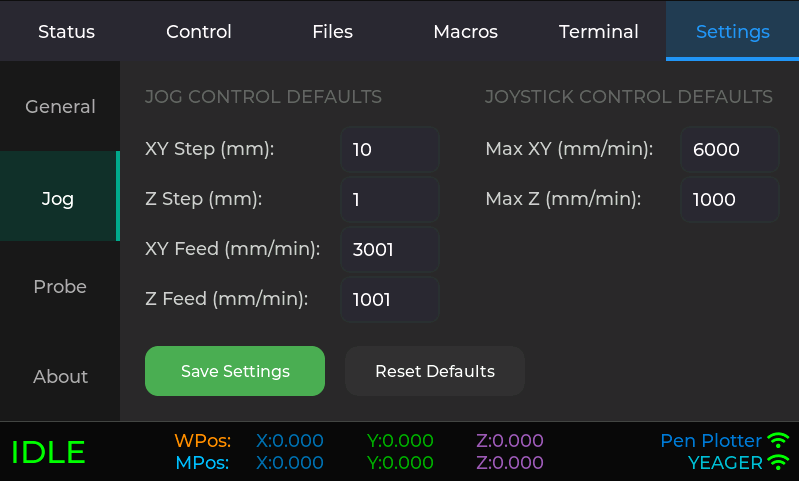Screen dimensions: 799x481
Task: Click the Z Step (mm) input
Action: (389, 200)
